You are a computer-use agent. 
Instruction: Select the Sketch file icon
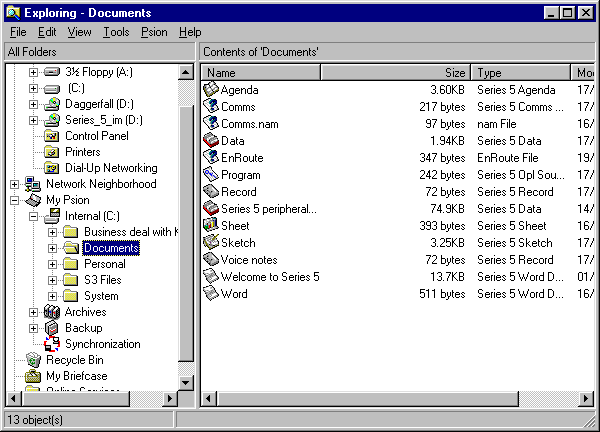coord(210,242)
